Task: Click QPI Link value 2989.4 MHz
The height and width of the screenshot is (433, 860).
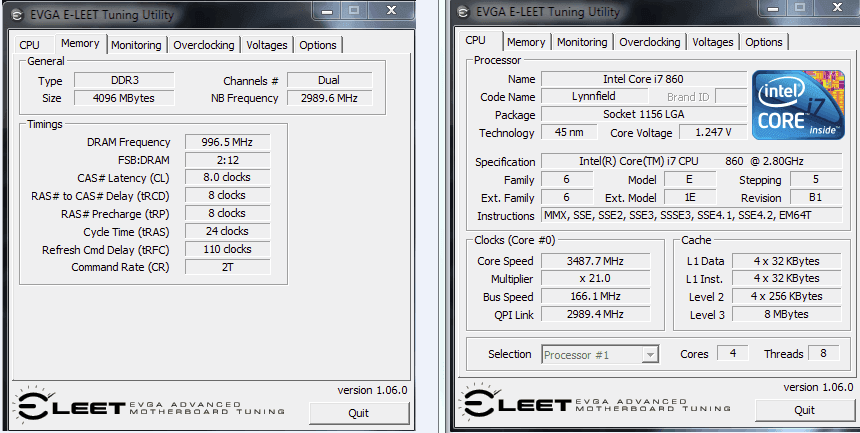Action: 595,314
